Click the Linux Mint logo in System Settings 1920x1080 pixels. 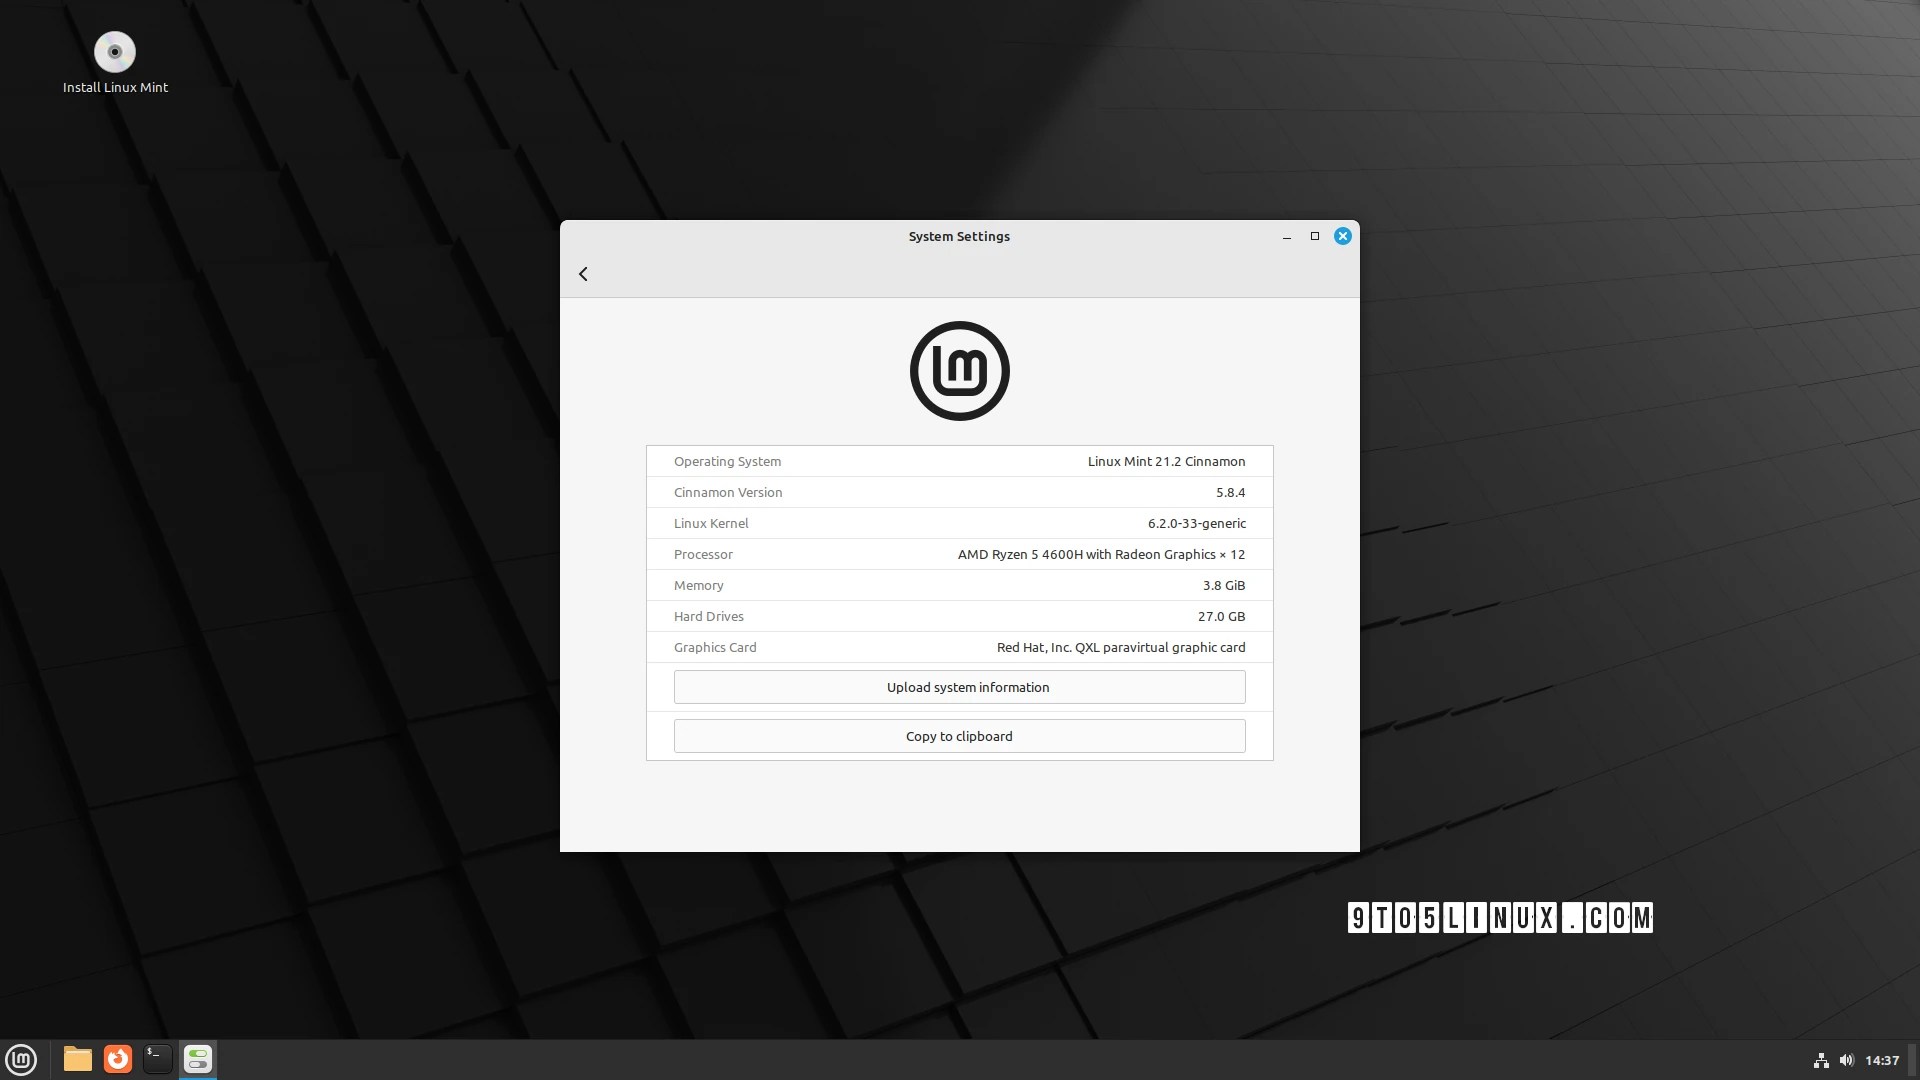(x=959, y=370)
